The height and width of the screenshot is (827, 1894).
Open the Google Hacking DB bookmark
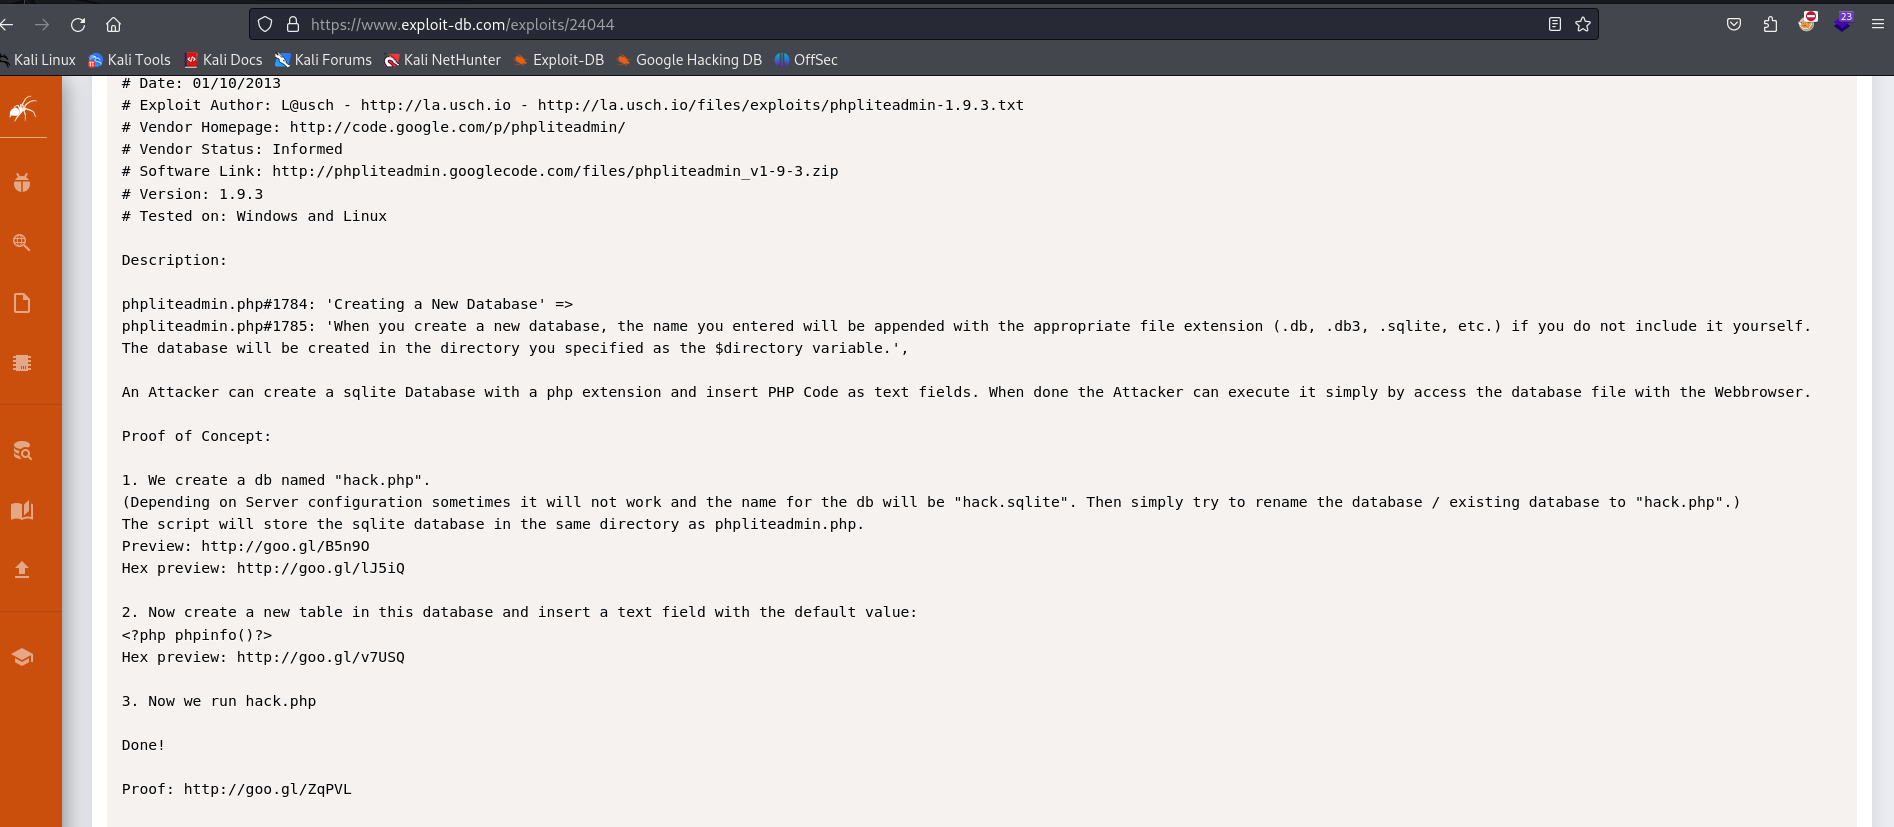[x=689, y=60]
